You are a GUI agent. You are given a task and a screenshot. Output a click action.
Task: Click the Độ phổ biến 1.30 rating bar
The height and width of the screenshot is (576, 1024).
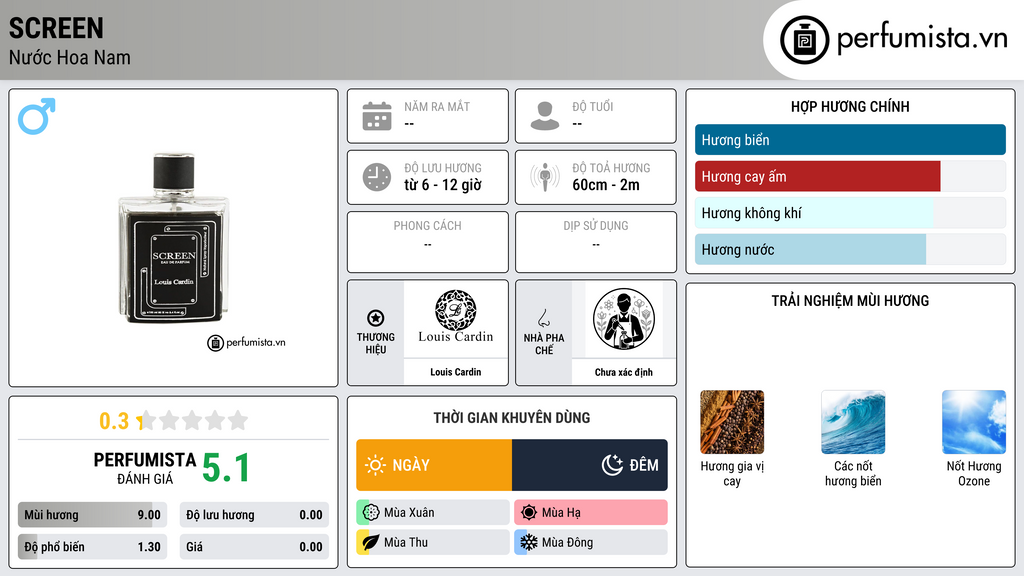pos(92,547)
